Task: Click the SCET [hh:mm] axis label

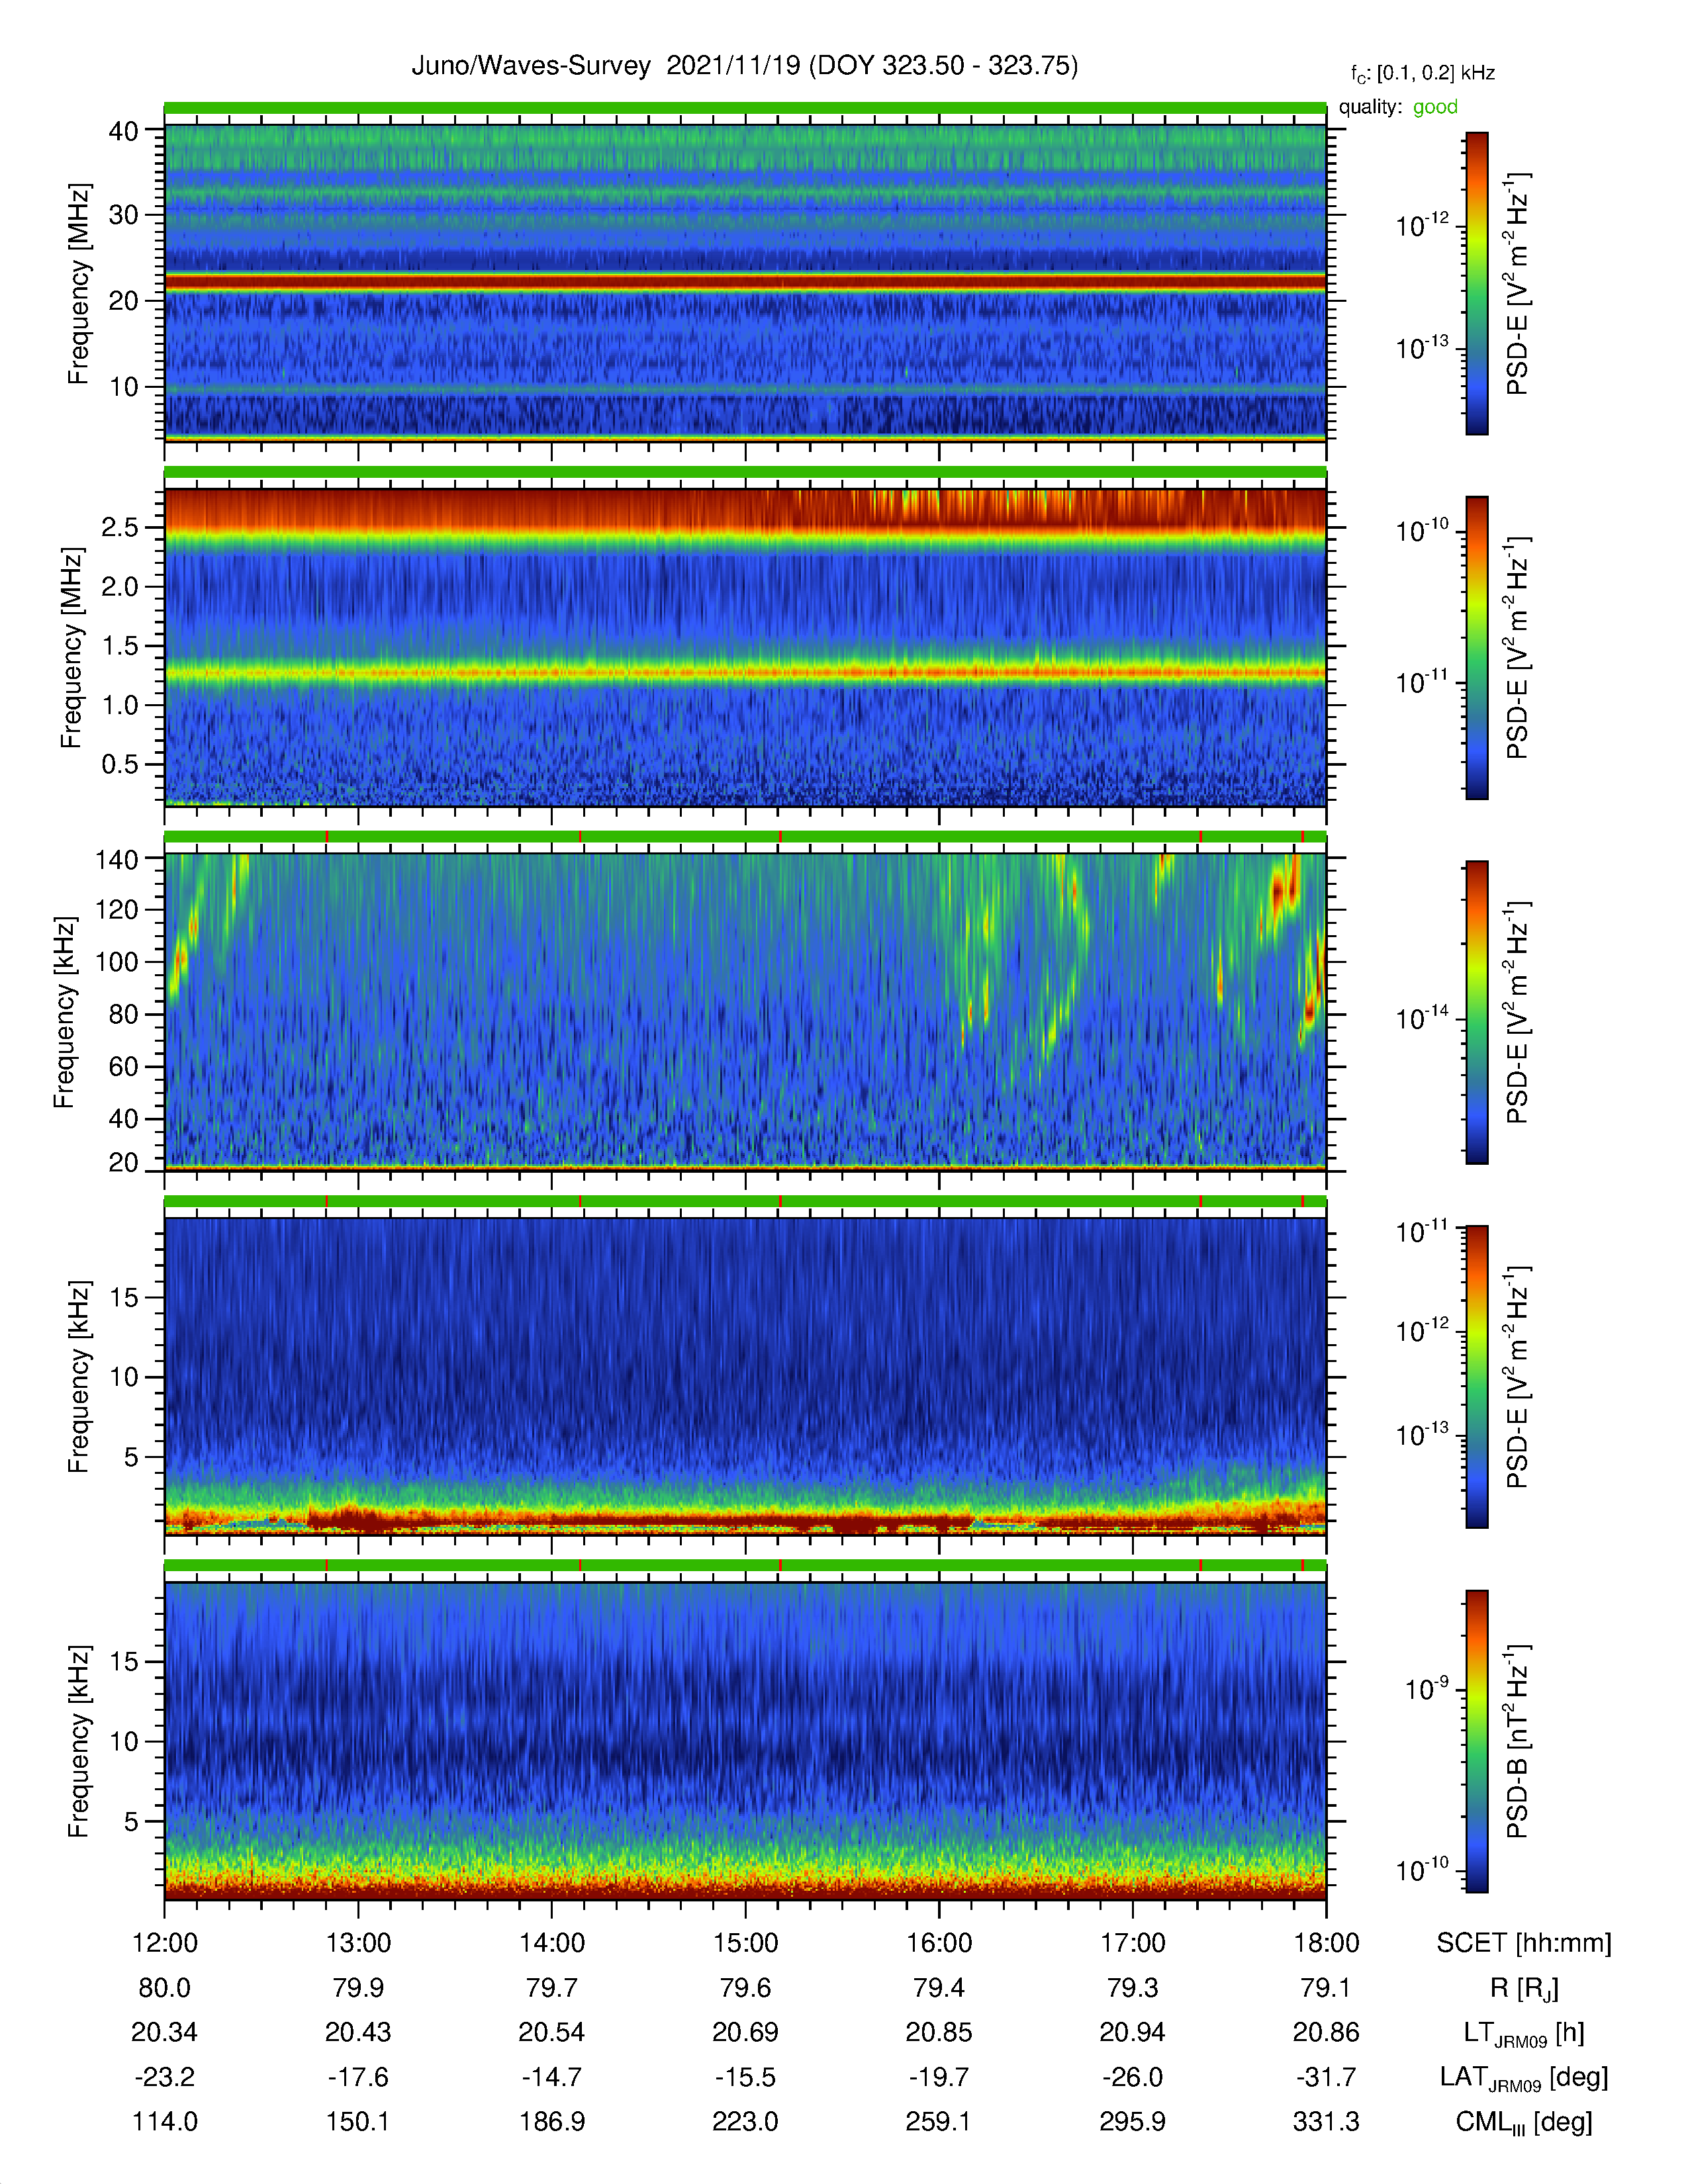Action: [1524, 1943]
